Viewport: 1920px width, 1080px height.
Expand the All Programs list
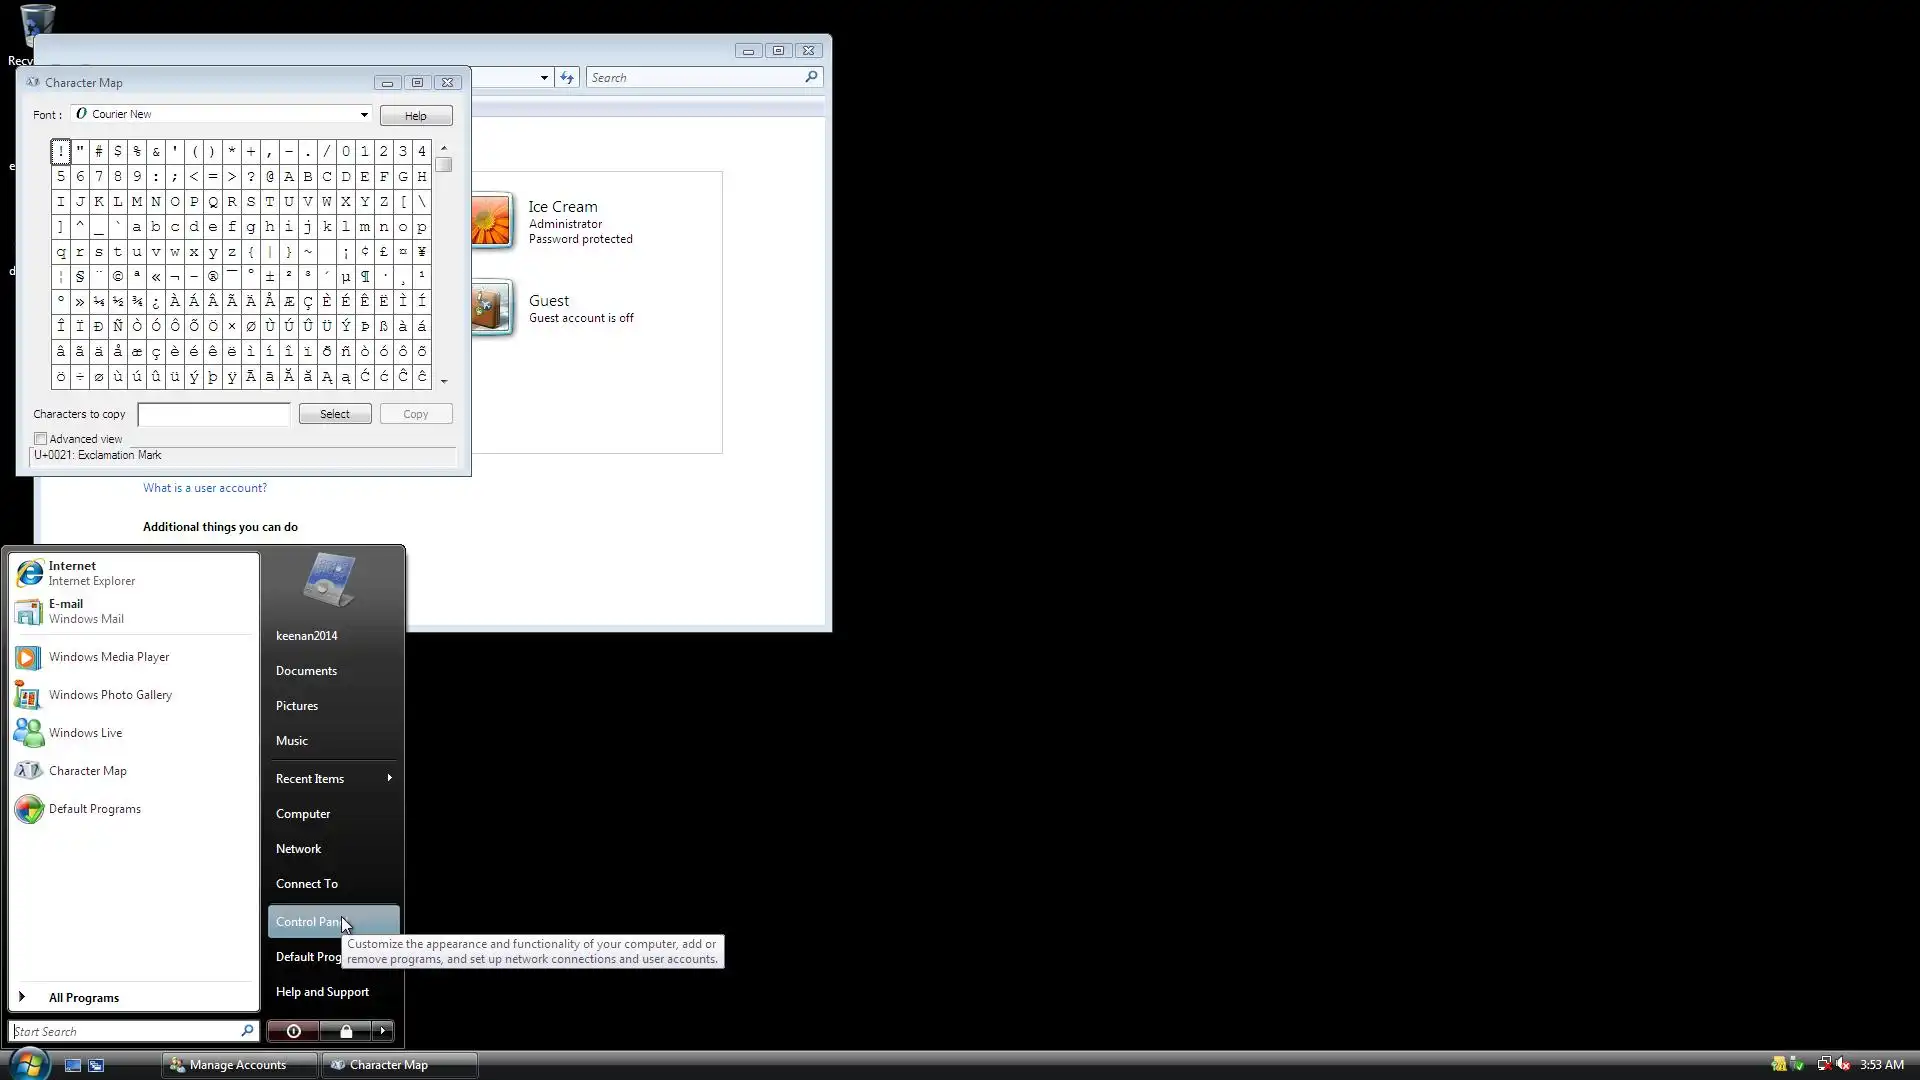coord(83,997)
